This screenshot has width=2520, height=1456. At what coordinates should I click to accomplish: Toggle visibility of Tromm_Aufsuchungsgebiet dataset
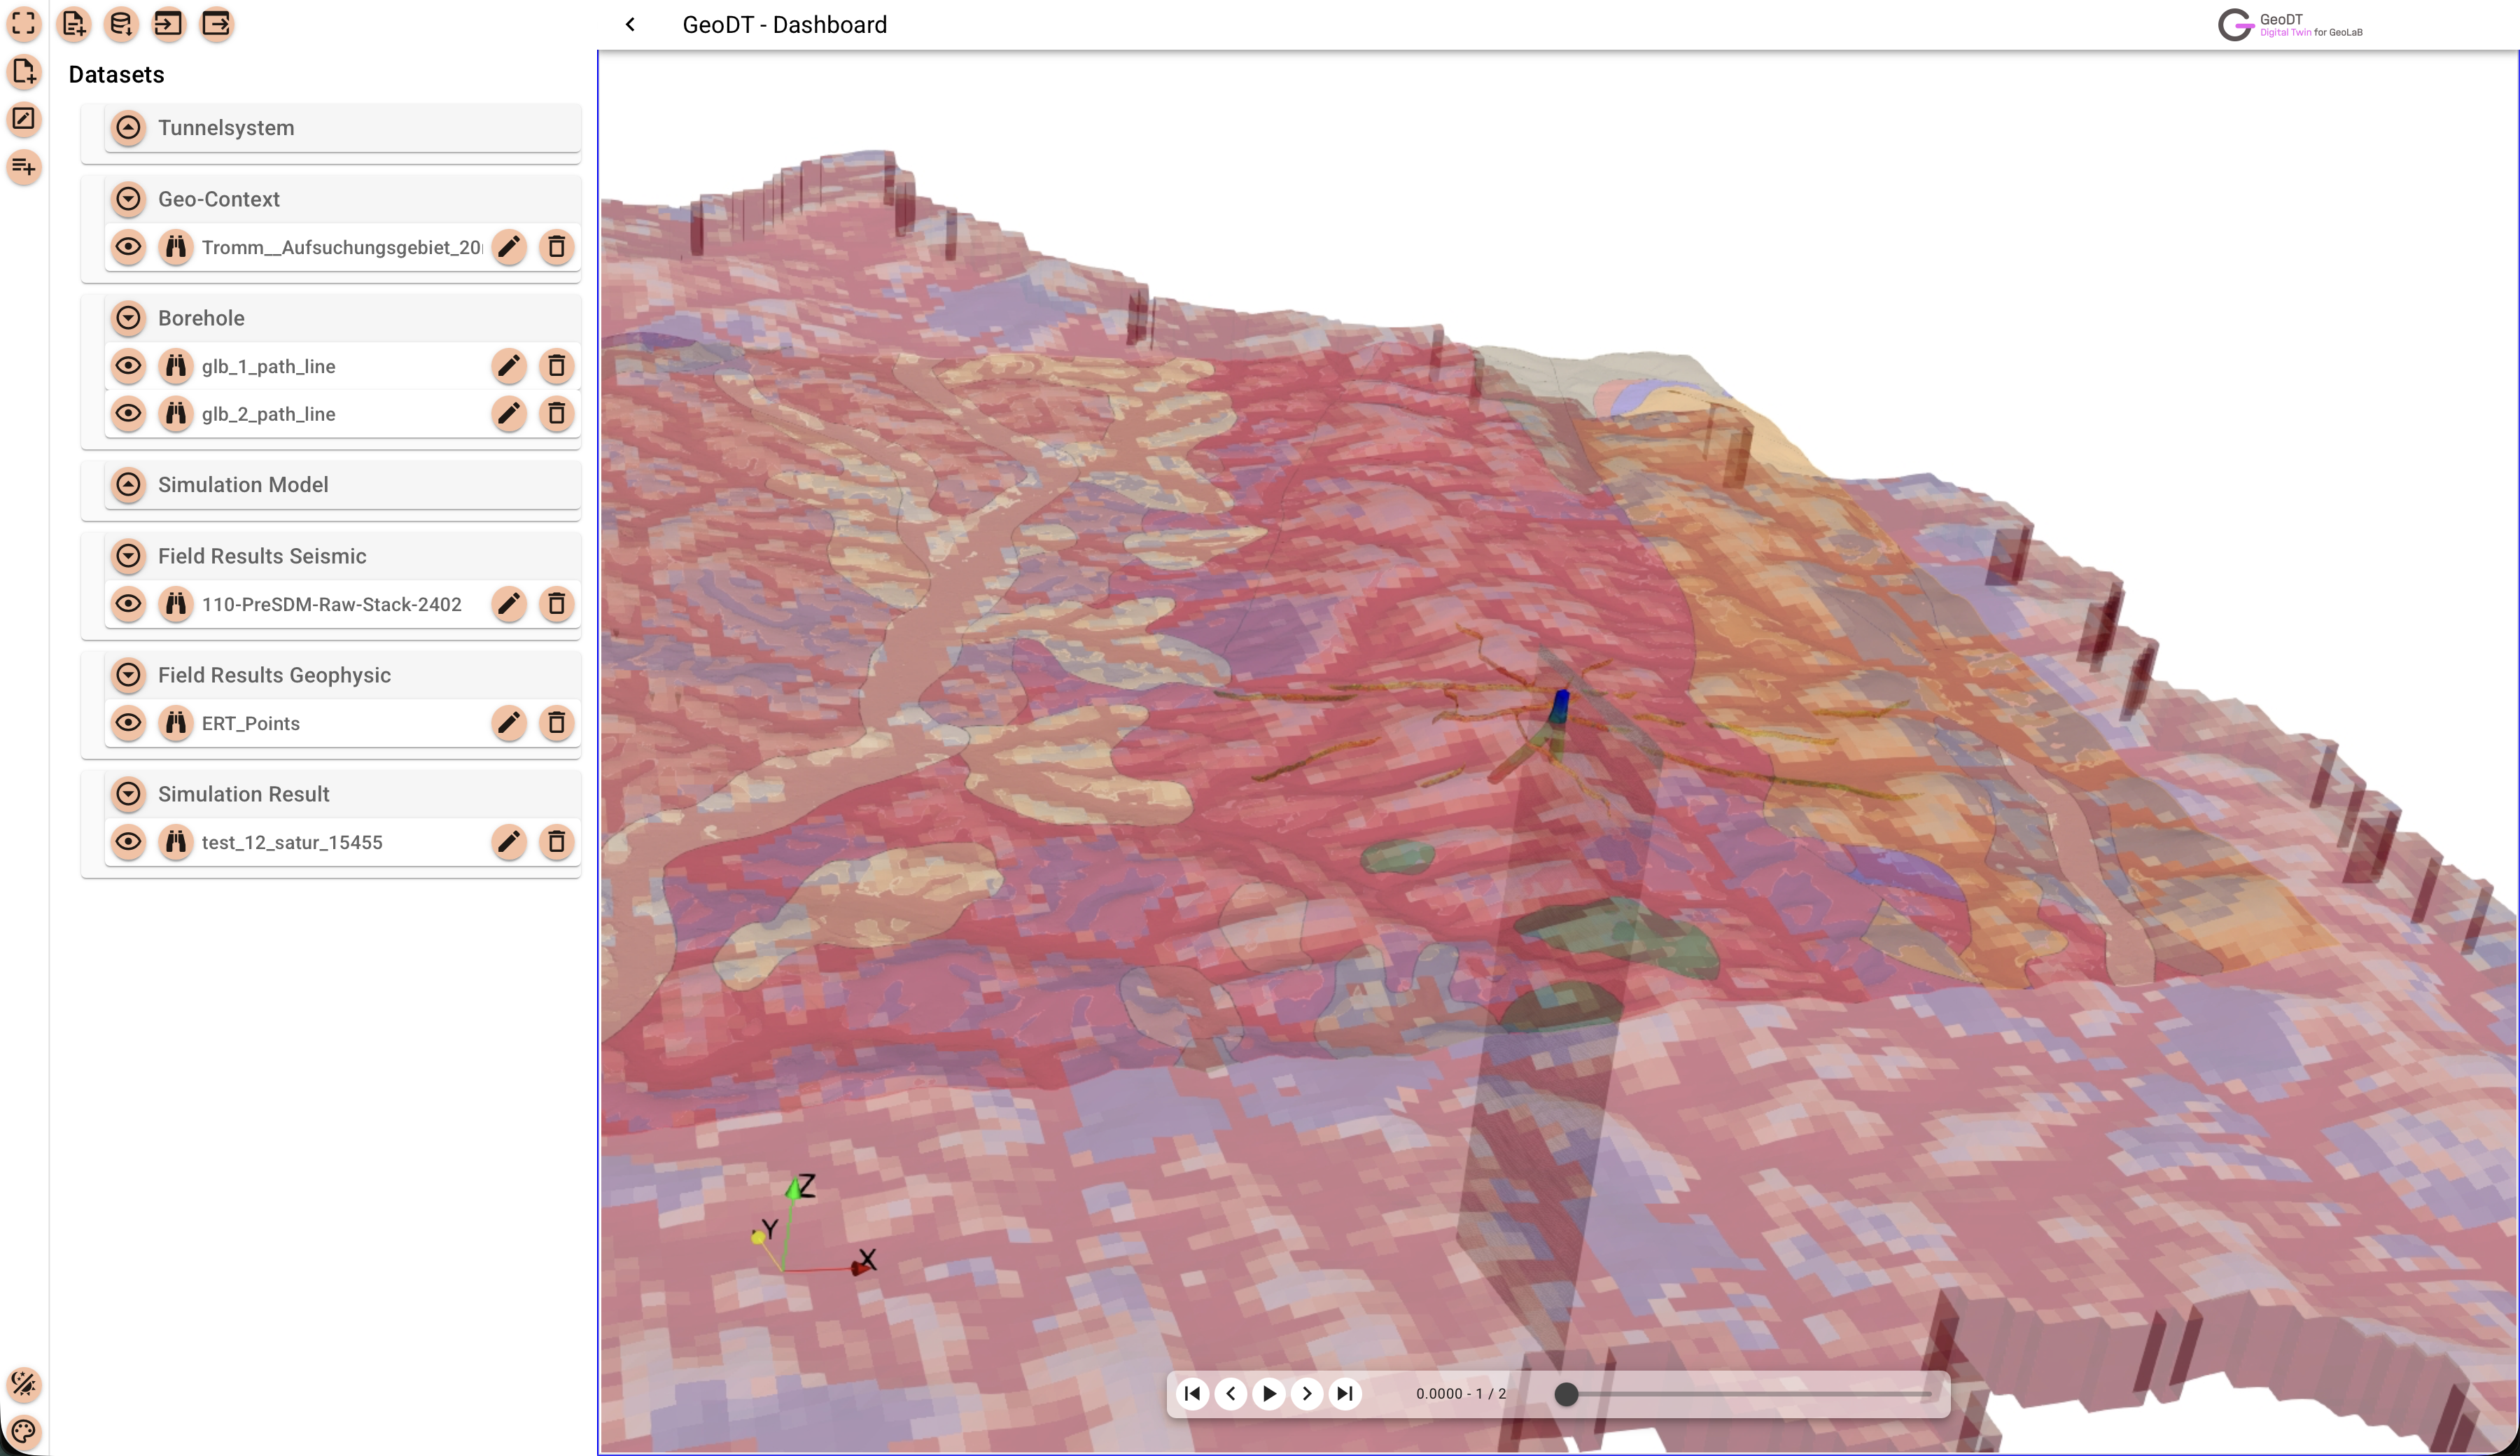point(128,247)
